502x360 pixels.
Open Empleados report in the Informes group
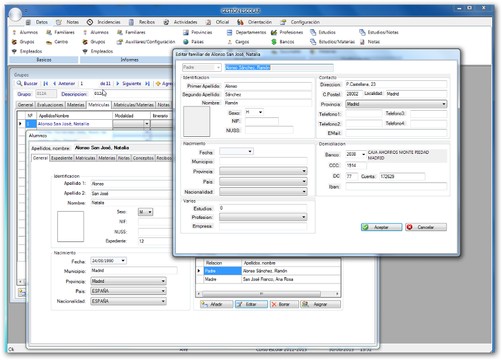[98, 51]
